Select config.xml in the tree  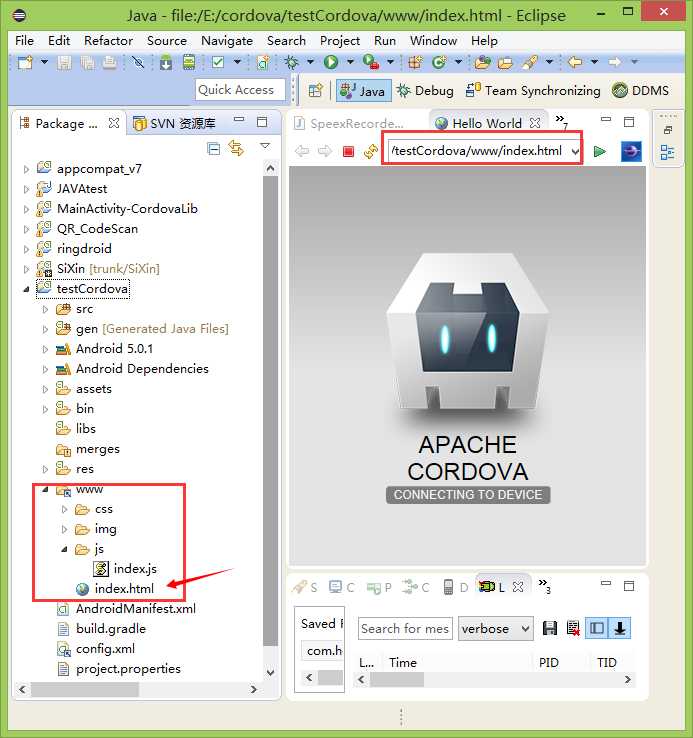(x=96, y=649)
